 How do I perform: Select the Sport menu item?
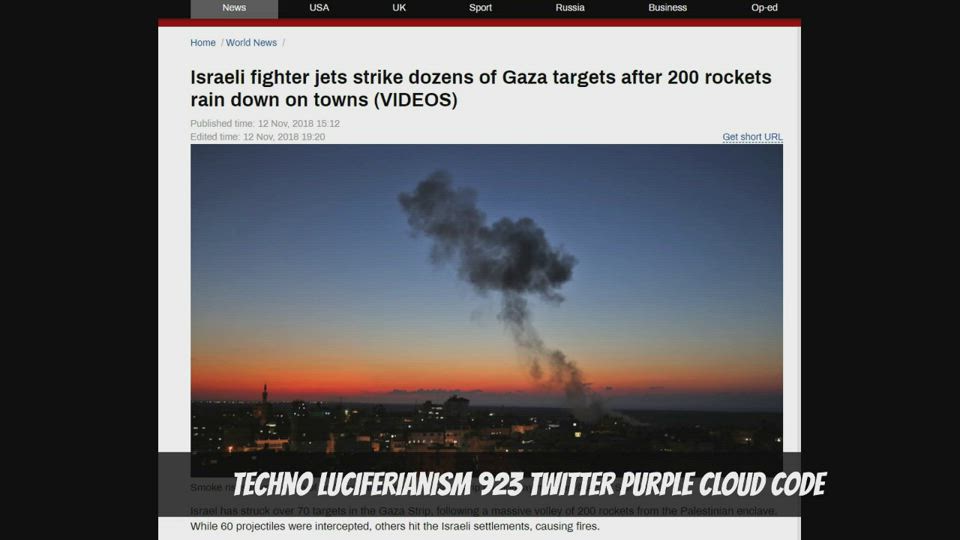click(480, 8)
